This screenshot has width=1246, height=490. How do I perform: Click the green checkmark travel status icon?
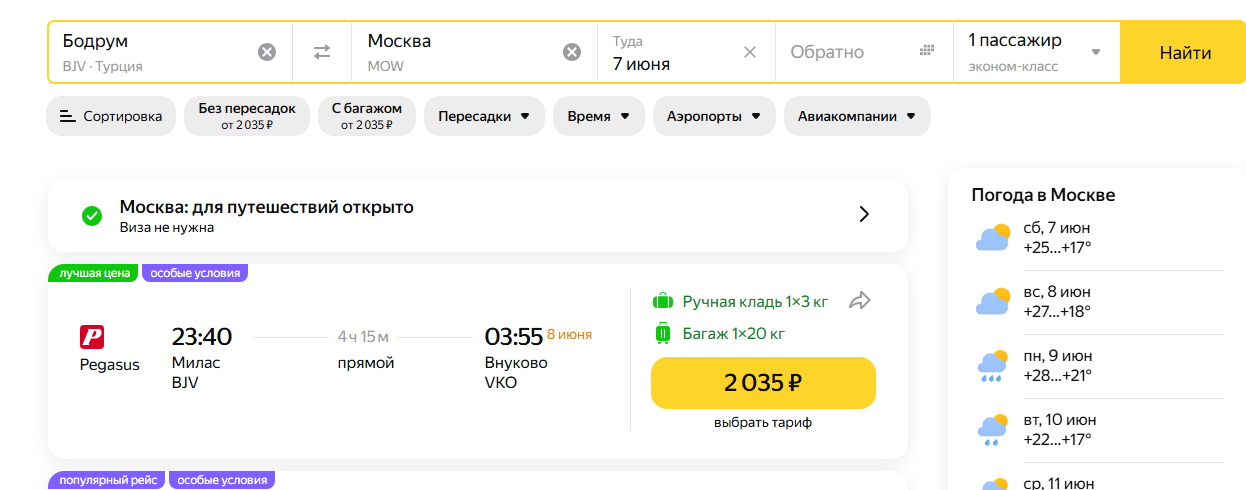pyautogui.click(x=92, y=215)
